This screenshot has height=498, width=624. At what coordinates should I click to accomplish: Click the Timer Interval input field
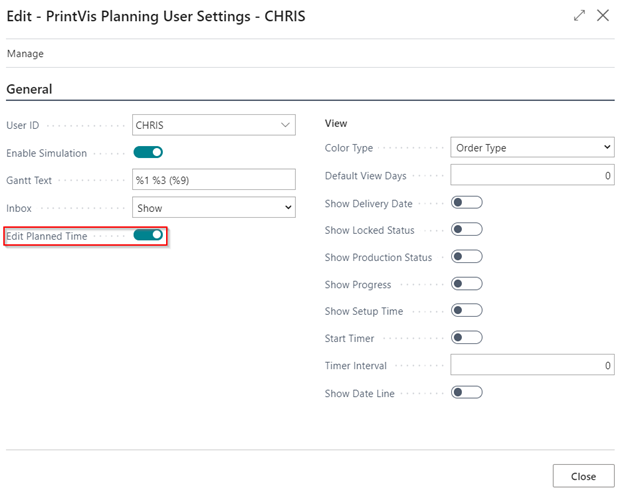(532, 365)
